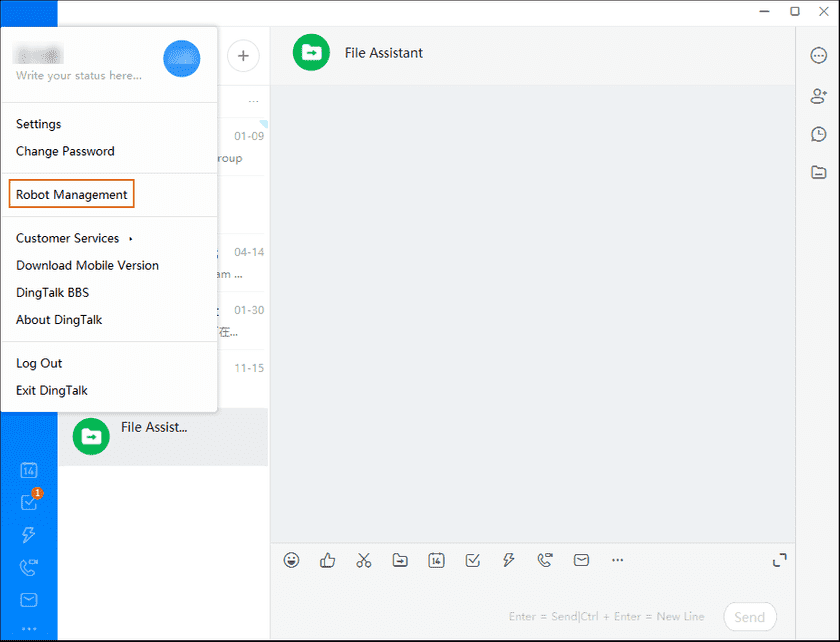840x642 pixels.
Task: Click the 'Write your status here' field
Action: click(x=79, y=75)
